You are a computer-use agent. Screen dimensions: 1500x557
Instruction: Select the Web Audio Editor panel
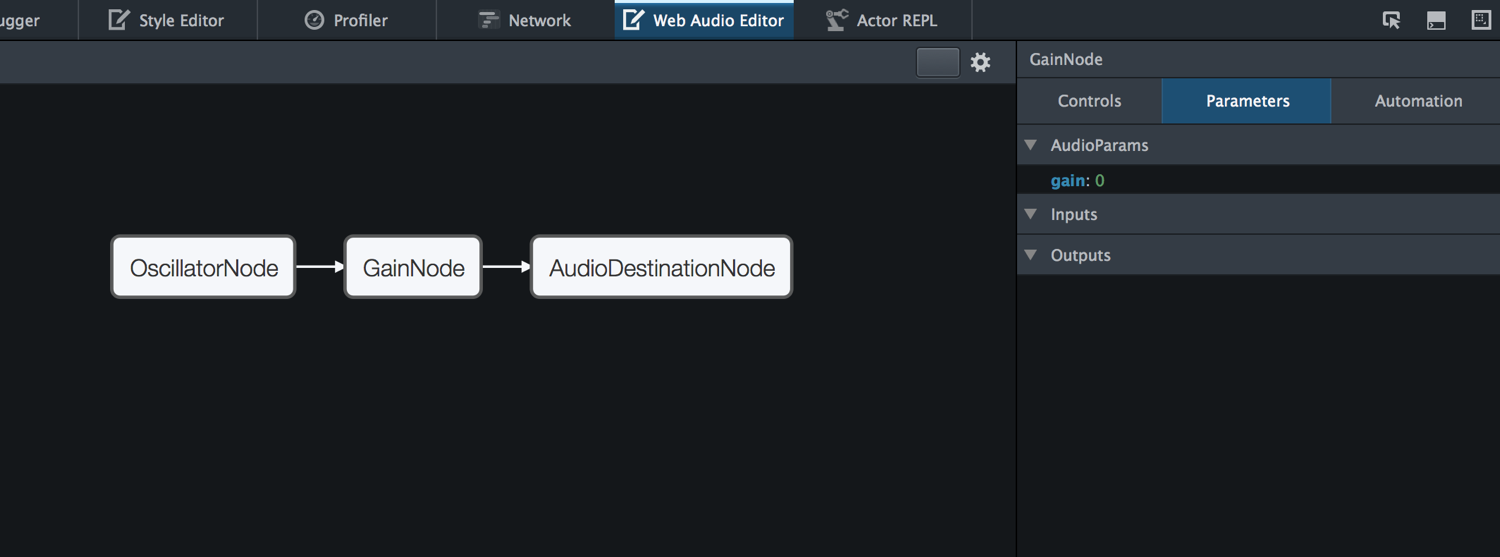click(704, 20)
